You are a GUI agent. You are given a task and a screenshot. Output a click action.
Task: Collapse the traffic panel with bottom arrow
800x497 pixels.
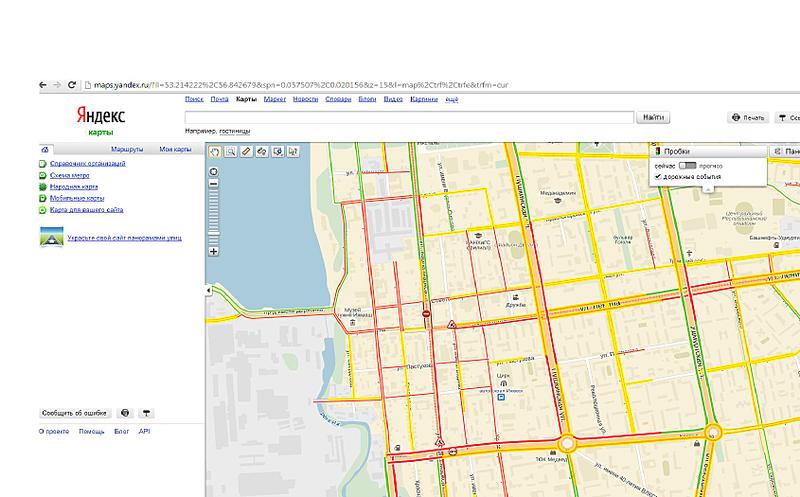point(709,187)
